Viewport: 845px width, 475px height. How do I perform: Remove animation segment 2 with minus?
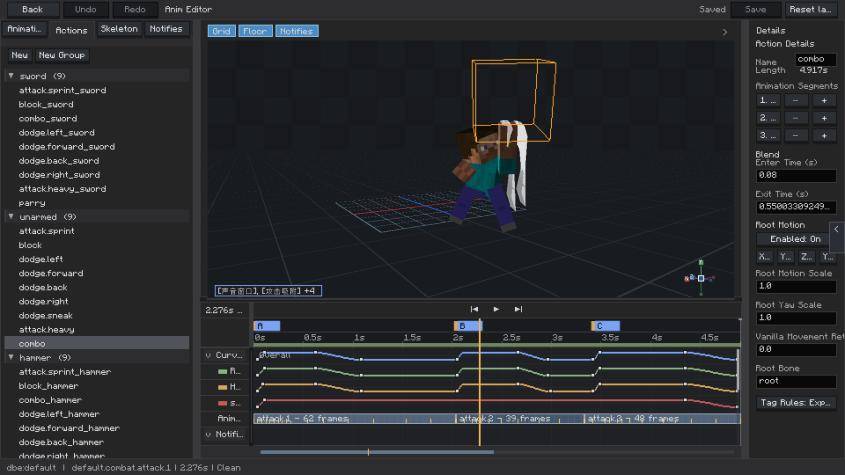tap(795, 118)
